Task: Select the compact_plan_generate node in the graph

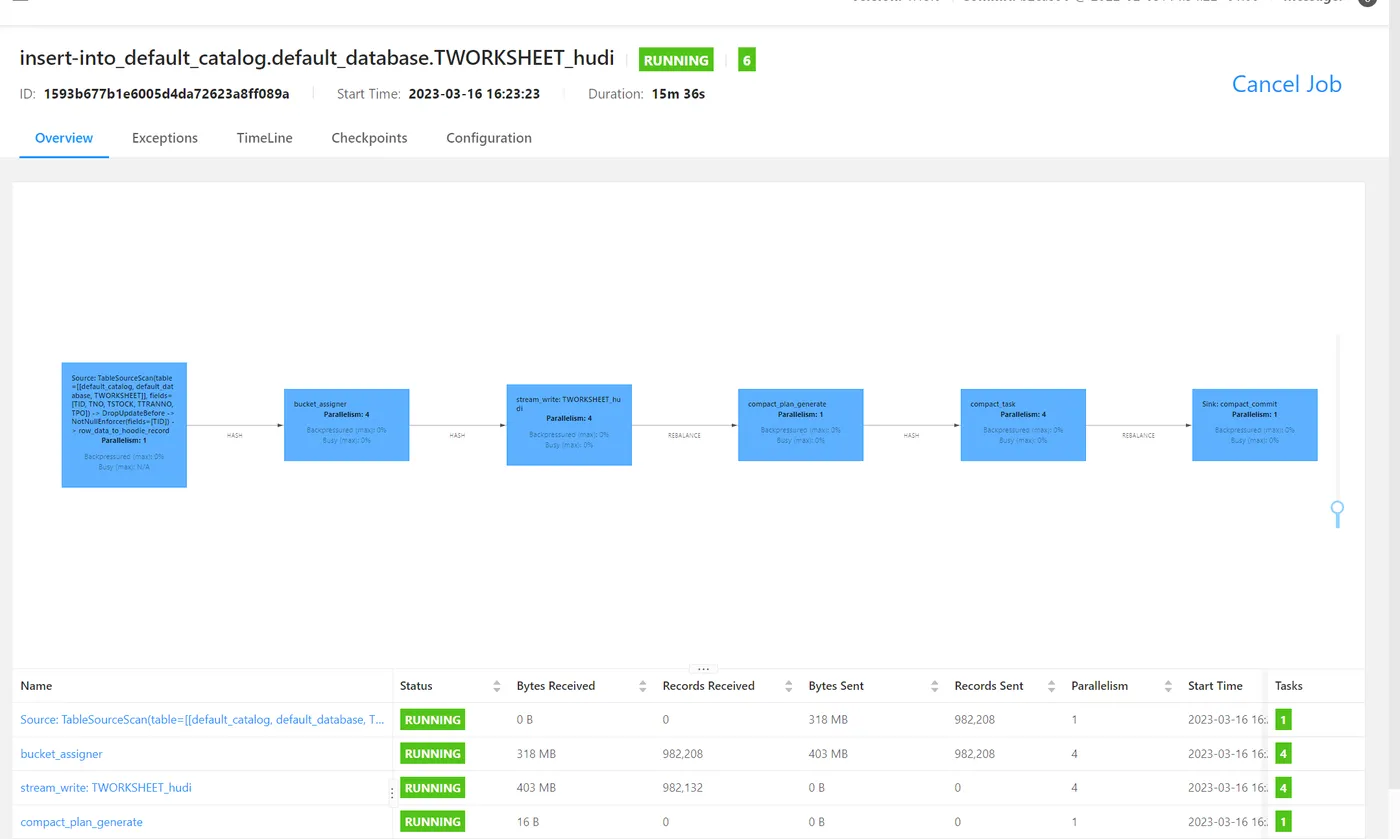Action: [x=801, y=425]
